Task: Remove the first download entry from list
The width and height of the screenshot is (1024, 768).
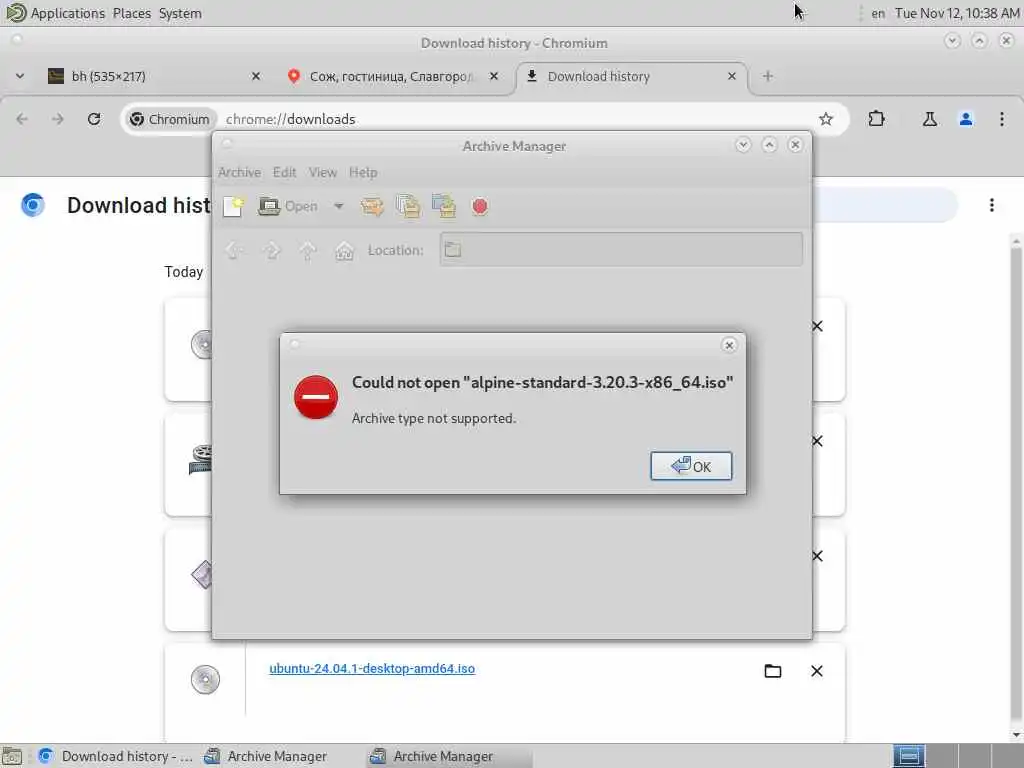Action: click(x=817, y=326)
